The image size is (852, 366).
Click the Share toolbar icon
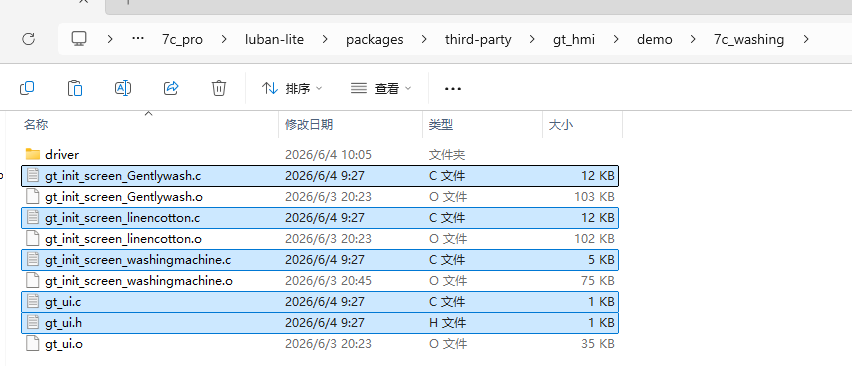[x=171, y=88]
